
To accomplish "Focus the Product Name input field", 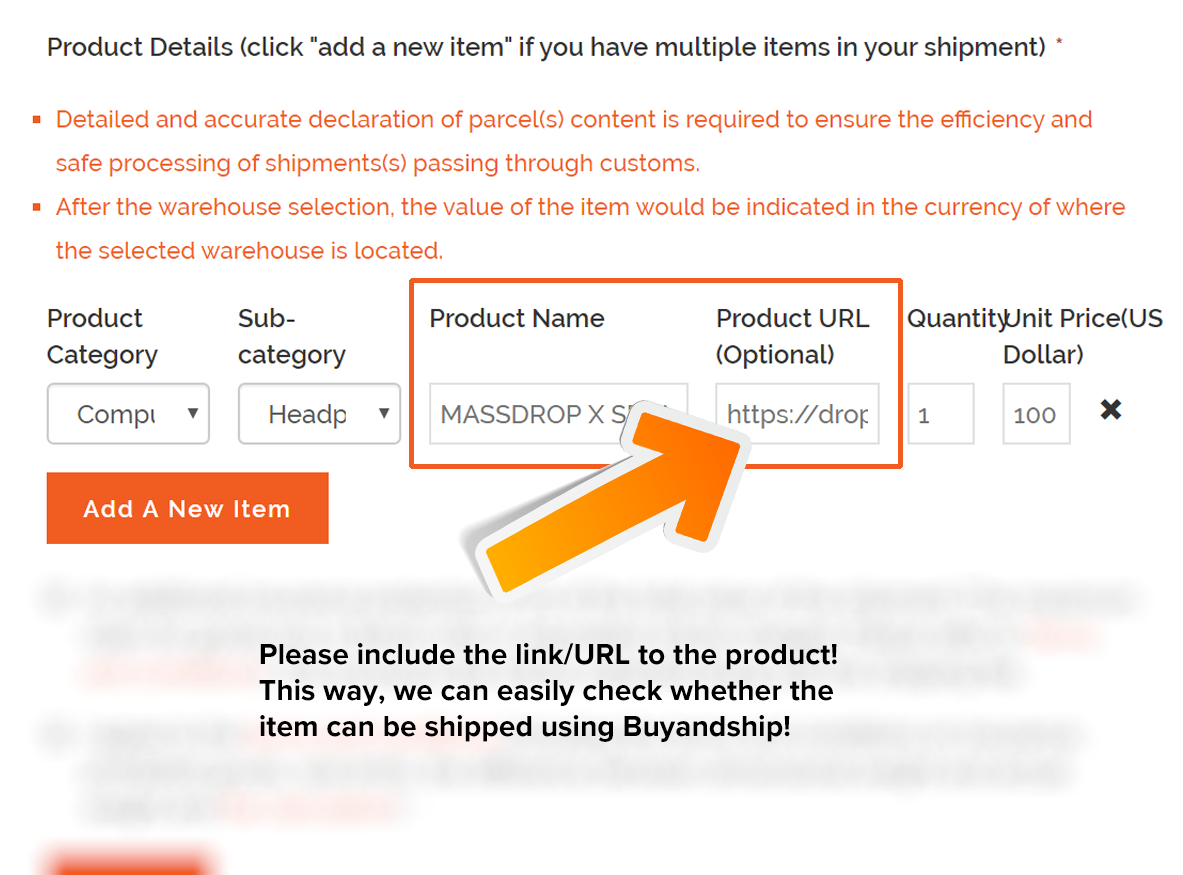I will tap(558, 413).
